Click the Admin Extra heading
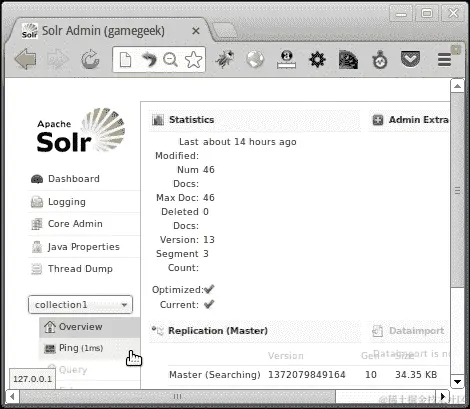Image resolution: width=470 pixels, height=409 pixels. (419, 120)
